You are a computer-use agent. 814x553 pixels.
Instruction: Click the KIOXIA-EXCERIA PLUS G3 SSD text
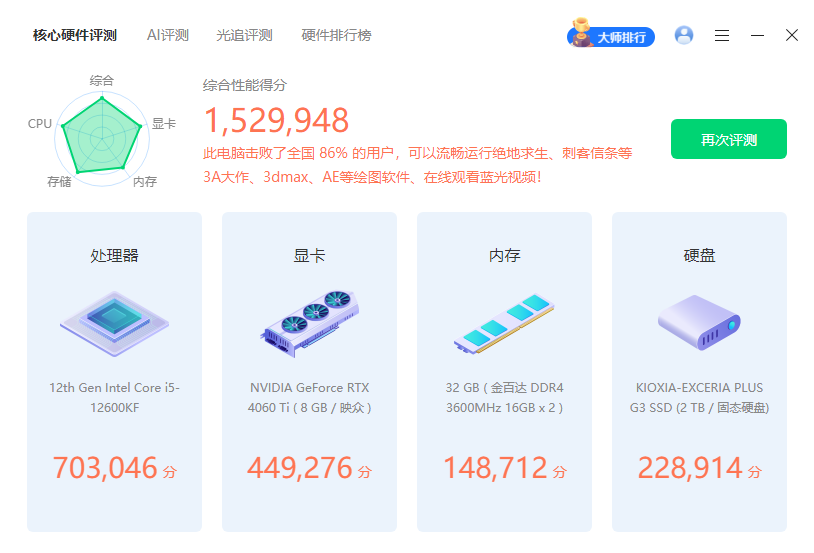699,398
